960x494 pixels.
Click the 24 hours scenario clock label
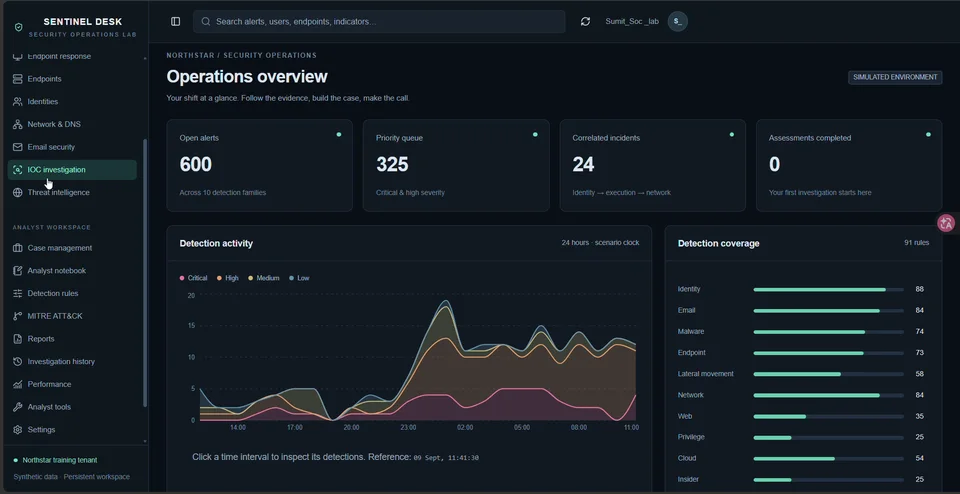(x=600, y=242)
